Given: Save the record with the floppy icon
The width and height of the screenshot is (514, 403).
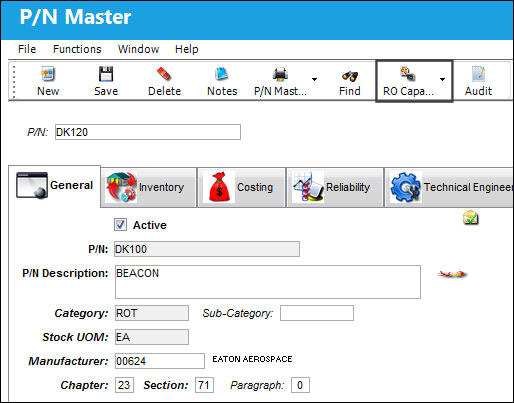Looking at the screenshot, I should [106, 74].
